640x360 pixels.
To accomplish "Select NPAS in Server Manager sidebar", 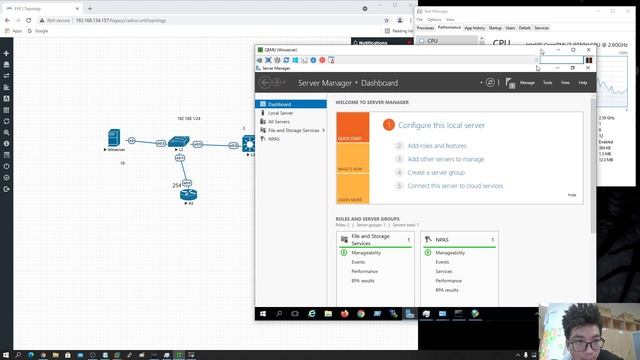I will coord(291,139).
